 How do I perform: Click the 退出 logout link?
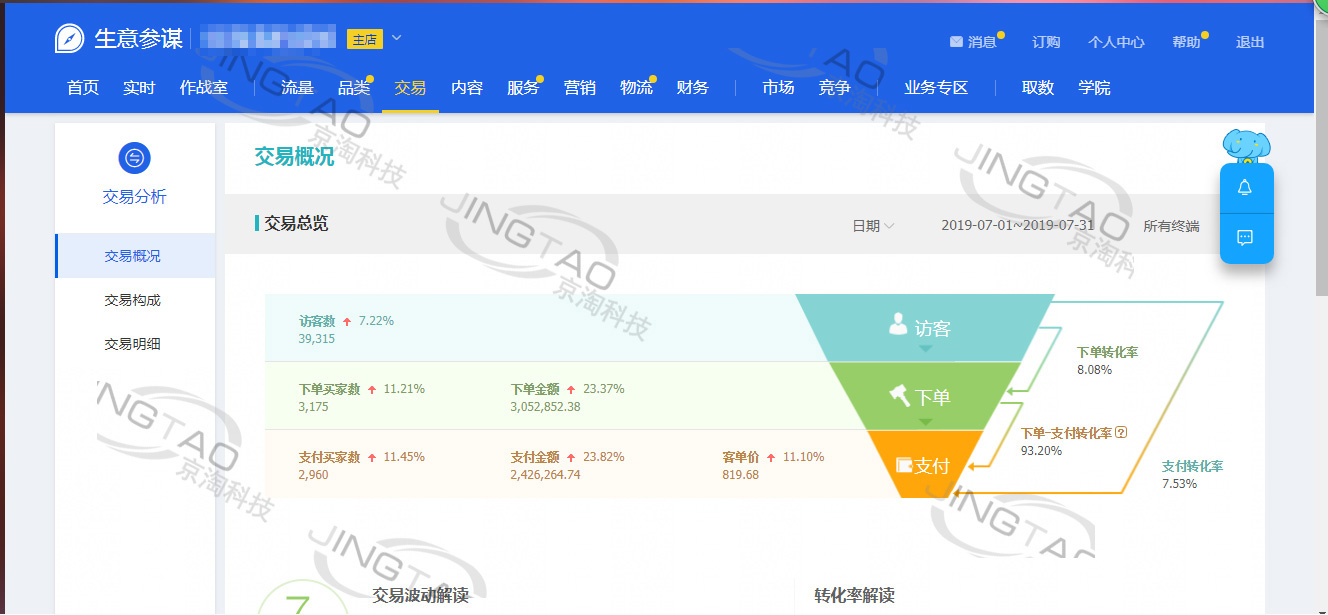pyautogui.click(x=1250, y=42)
